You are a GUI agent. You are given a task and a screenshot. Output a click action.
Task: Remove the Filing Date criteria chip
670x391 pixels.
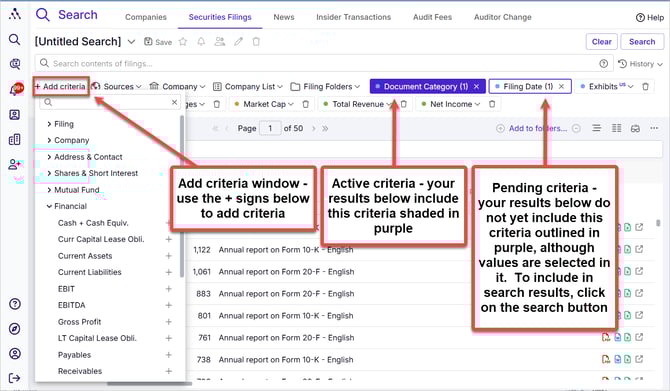561,87
